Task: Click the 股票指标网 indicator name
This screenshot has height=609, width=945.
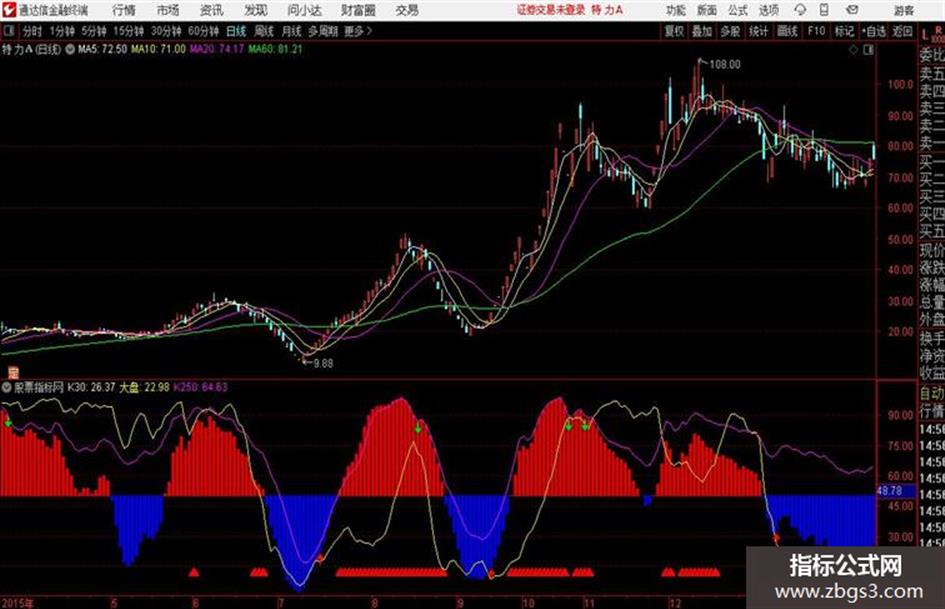Action: (39, 387)
